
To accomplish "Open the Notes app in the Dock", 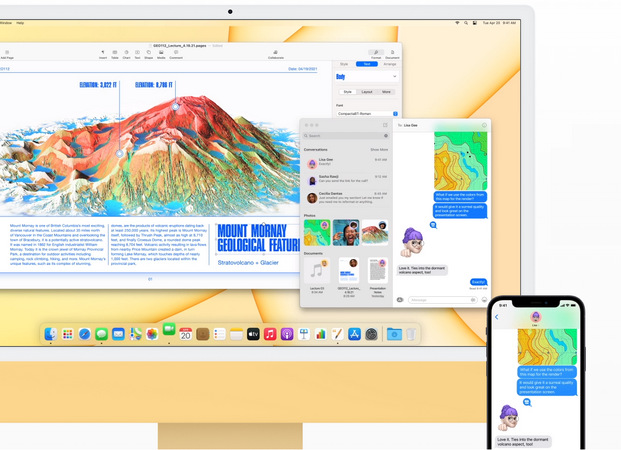I will [236, 334].
